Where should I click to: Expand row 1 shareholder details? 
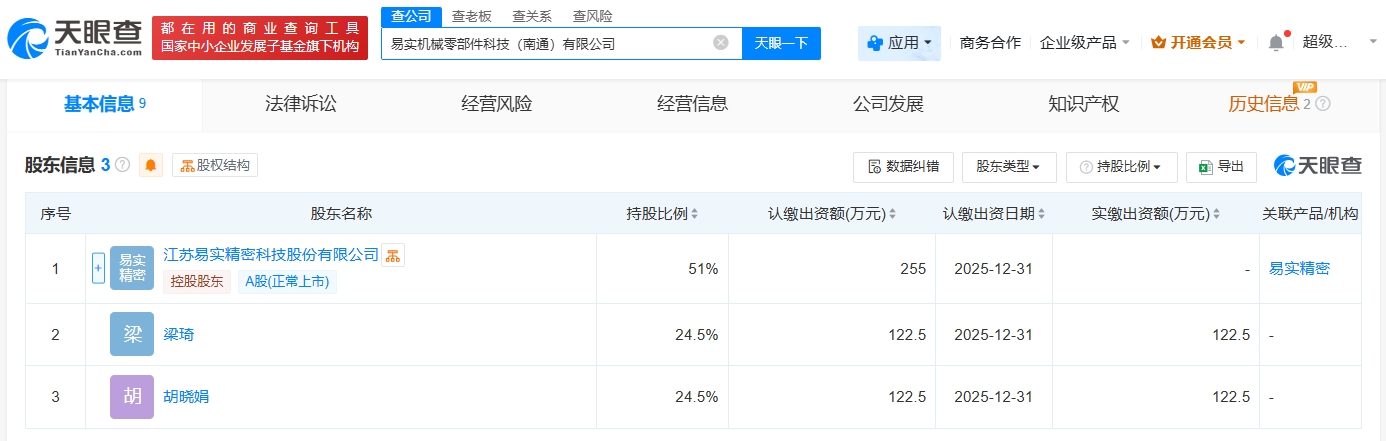point(98,268)
